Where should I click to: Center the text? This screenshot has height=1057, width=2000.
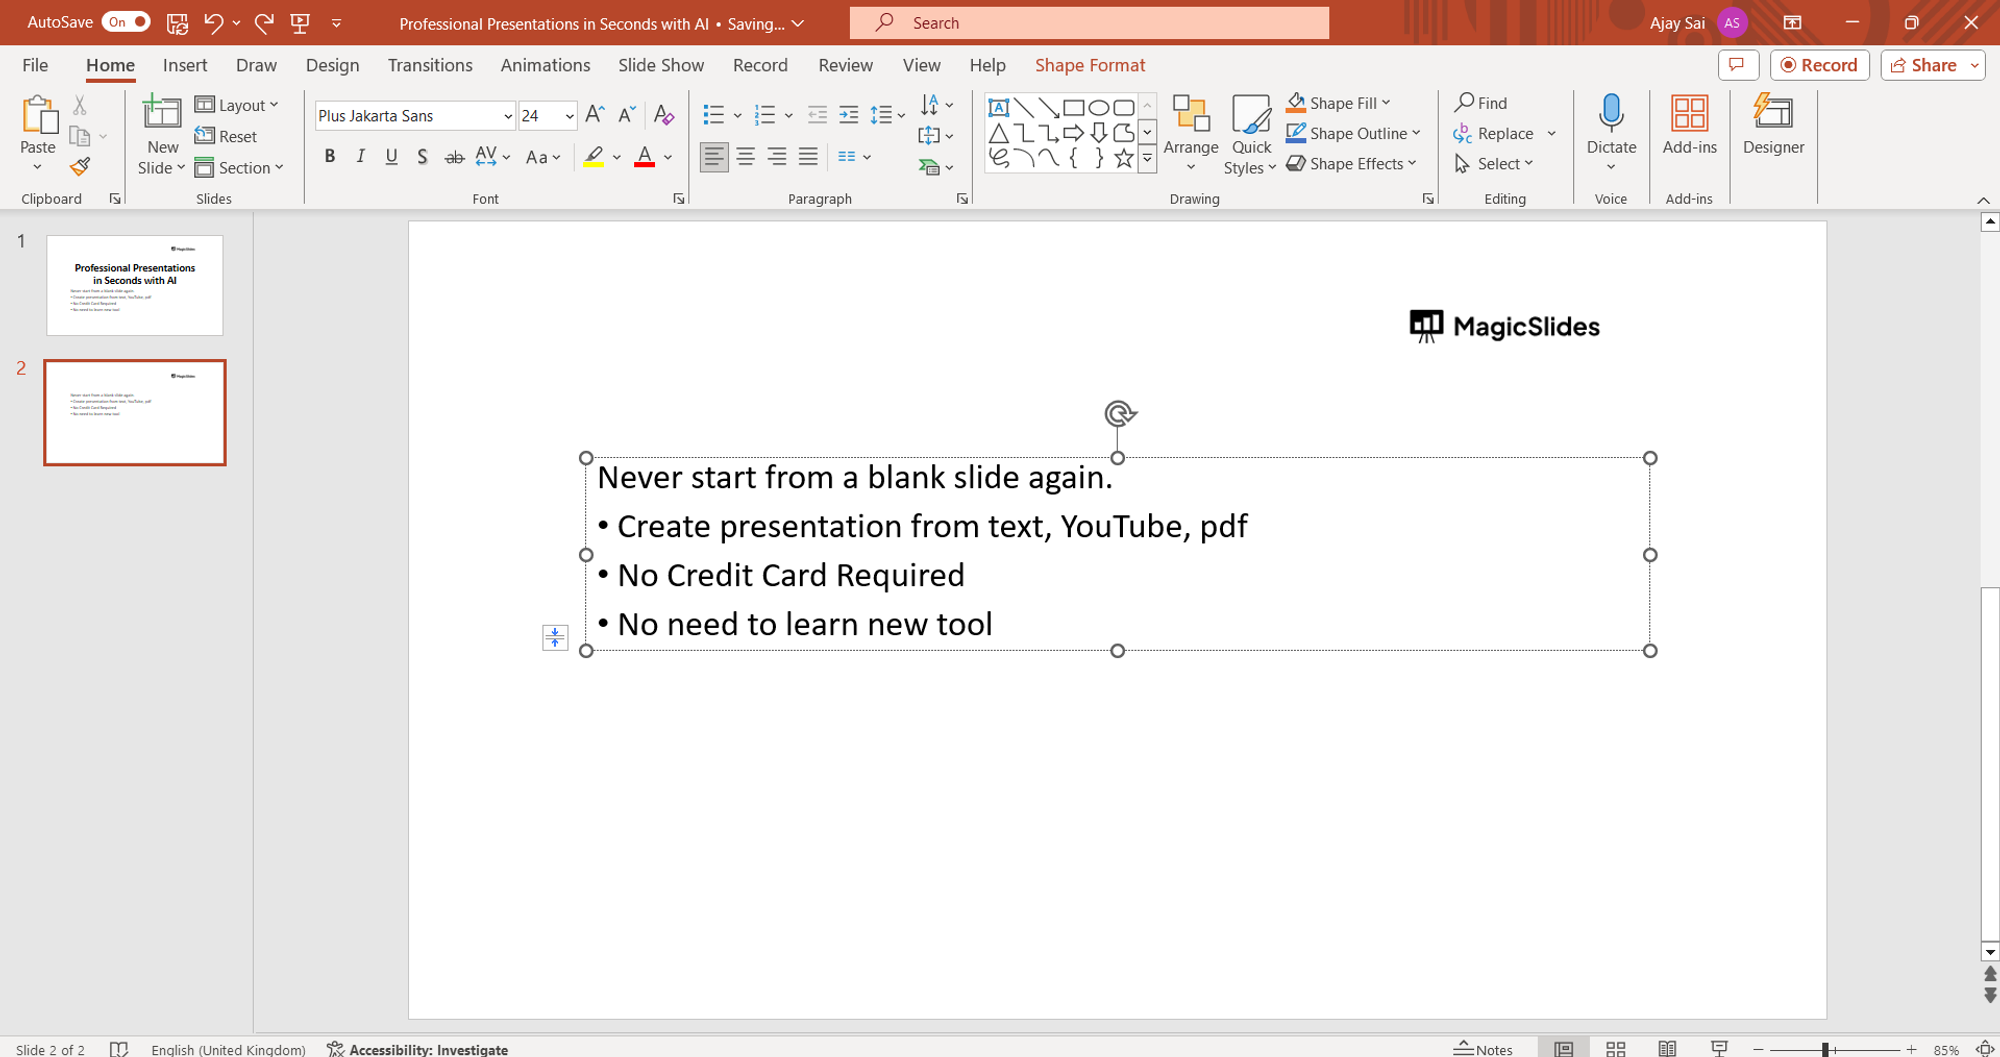coord(746,156)
